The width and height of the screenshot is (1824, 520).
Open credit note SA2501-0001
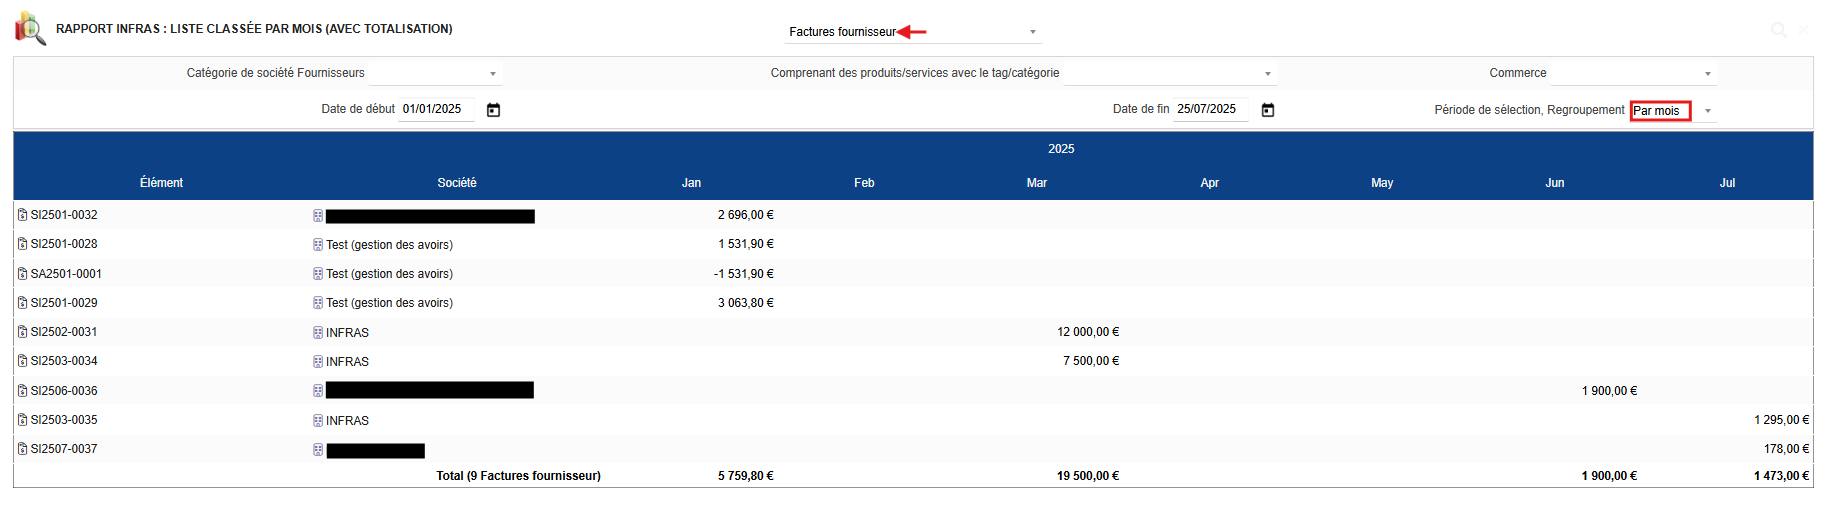66,274
